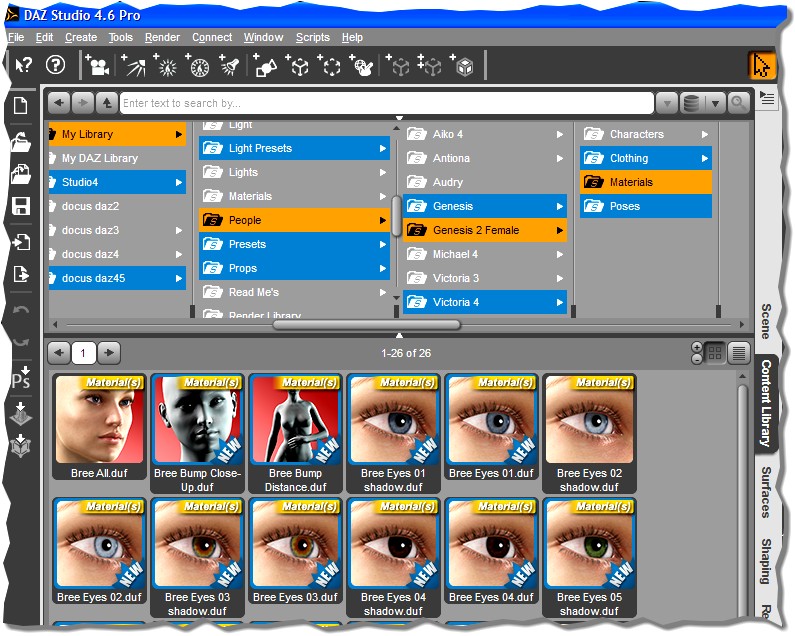Create new null cube icon

(x=299, y=65)
